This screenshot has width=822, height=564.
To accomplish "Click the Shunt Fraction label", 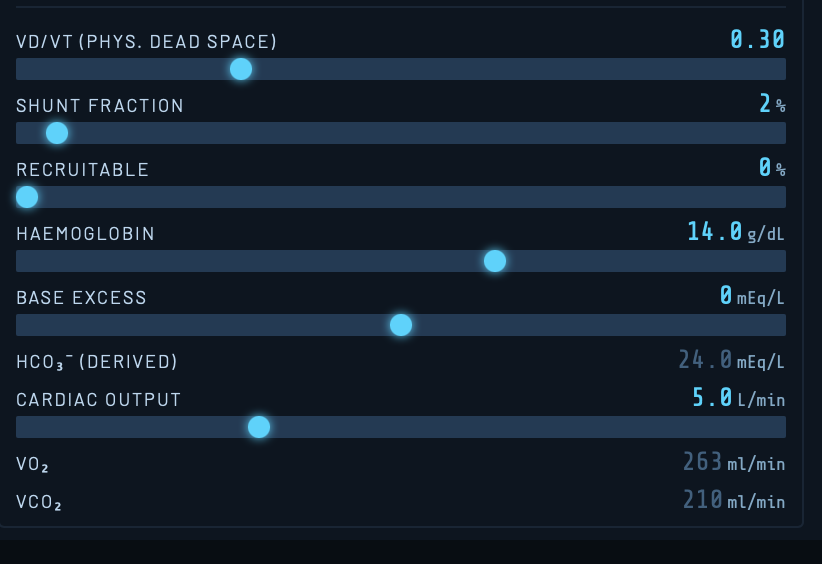I will pos(100,106).
